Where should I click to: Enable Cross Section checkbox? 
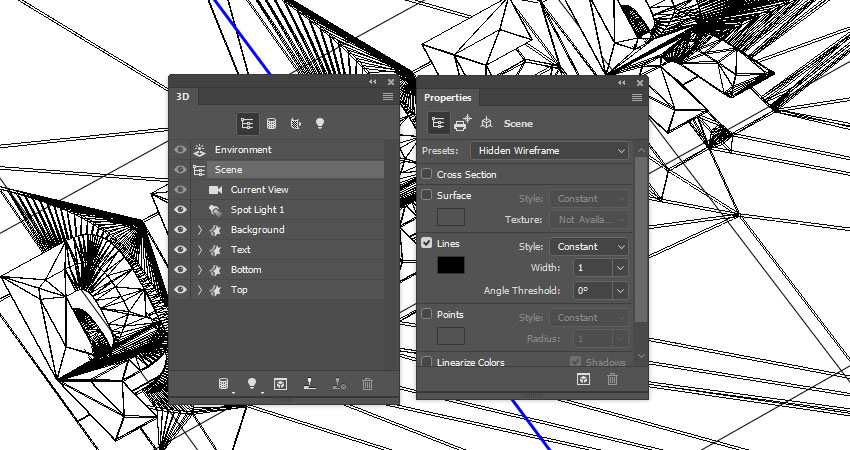coord(427,174)
